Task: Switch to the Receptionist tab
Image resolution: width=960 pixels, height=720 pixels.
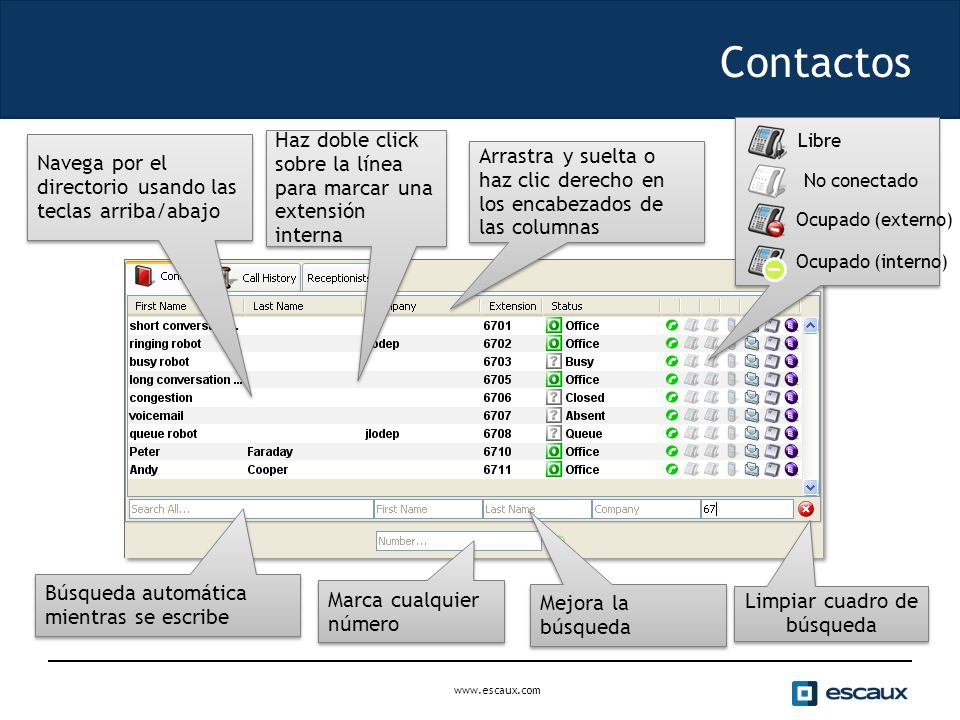Action: pyautogui.click(x=337, y=278)
